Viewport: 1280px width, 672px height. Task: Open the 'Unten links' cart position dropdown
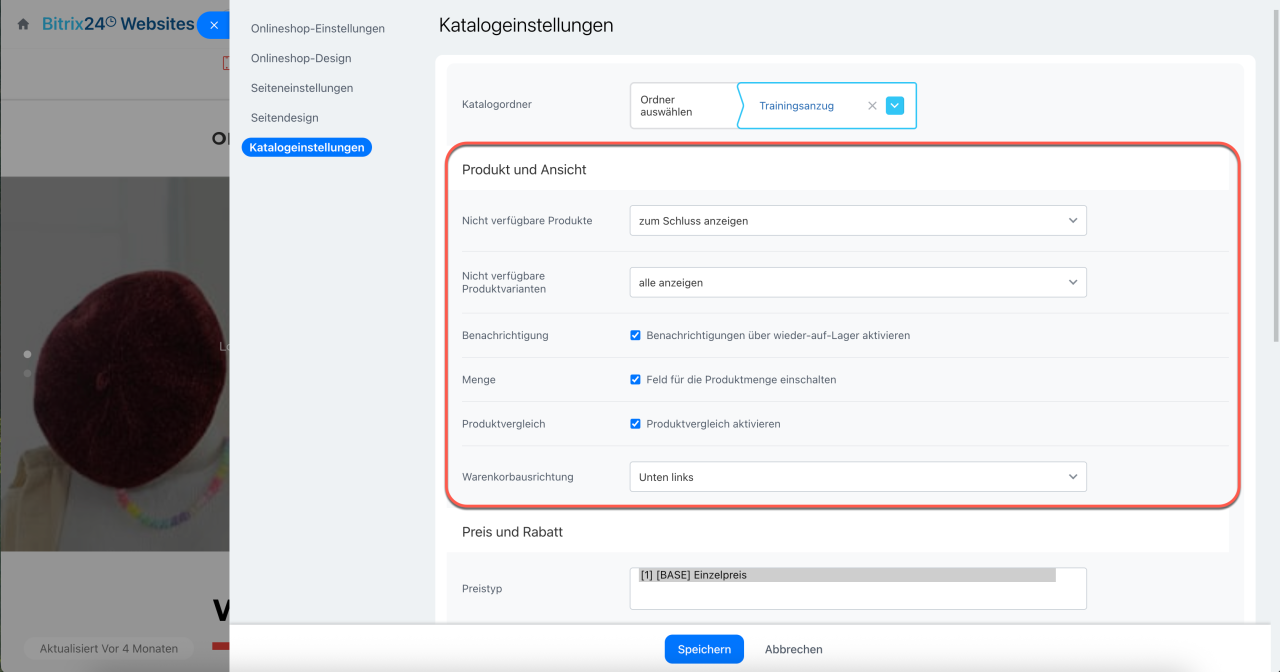tap(857, 477)
